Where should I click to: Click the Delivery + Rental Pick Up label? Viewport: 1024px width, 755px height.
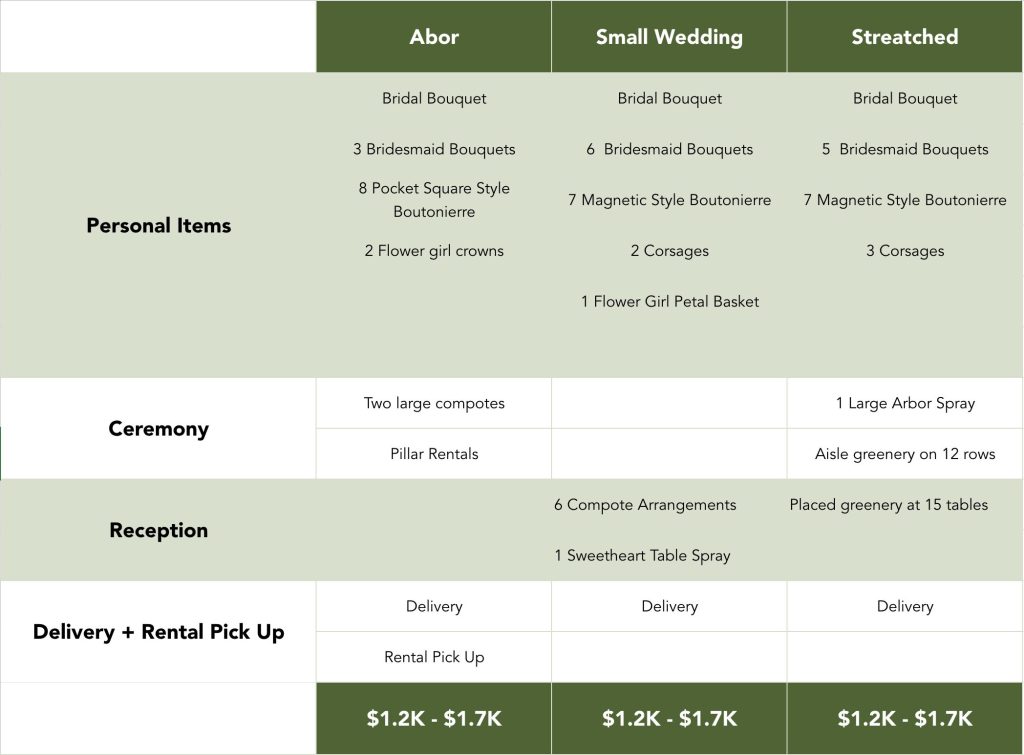click(158, 632)
